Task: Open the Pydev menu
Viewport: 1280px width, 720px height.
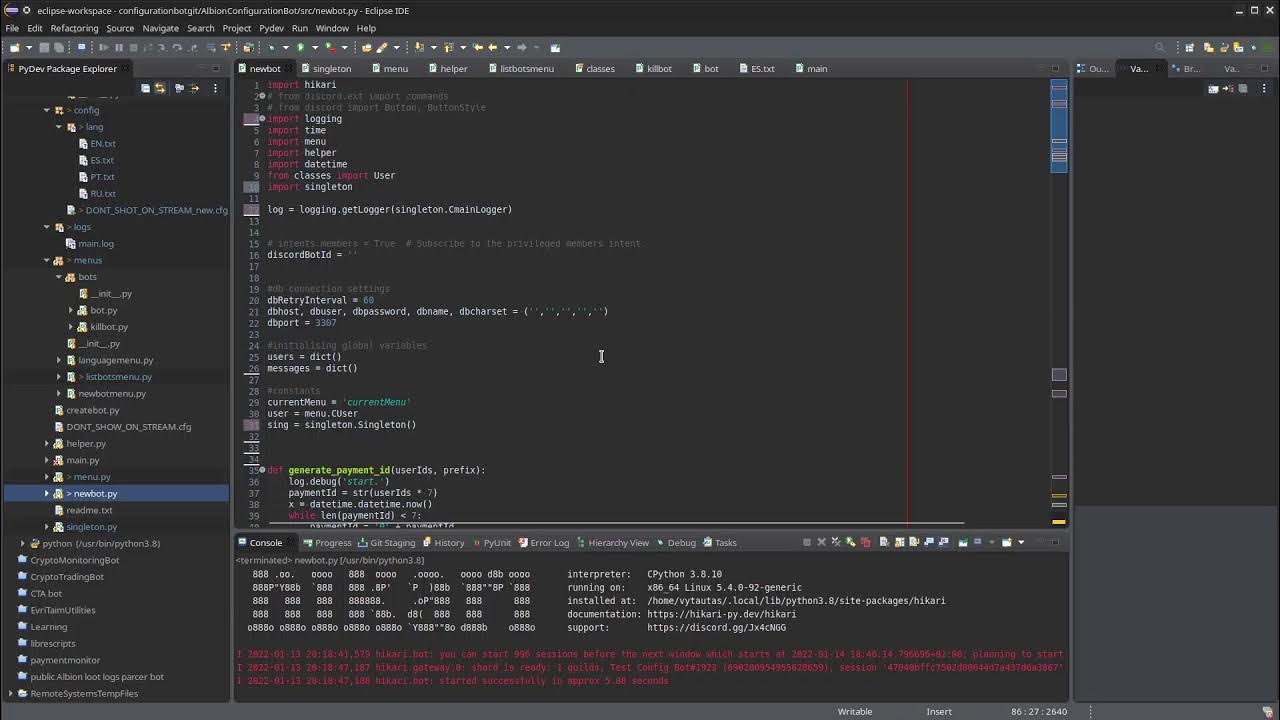Action: 271,28
